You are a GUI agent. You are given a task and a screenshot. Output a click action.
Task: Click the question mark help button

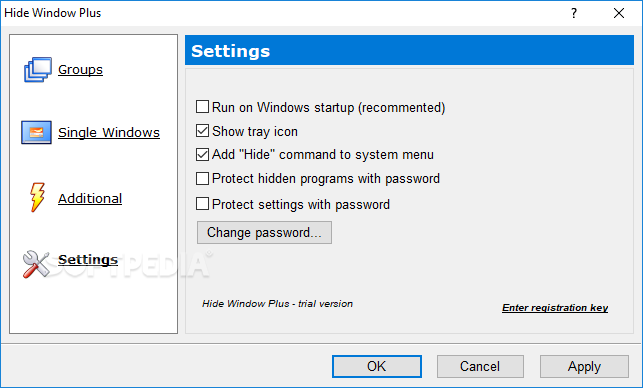[574, 13]
